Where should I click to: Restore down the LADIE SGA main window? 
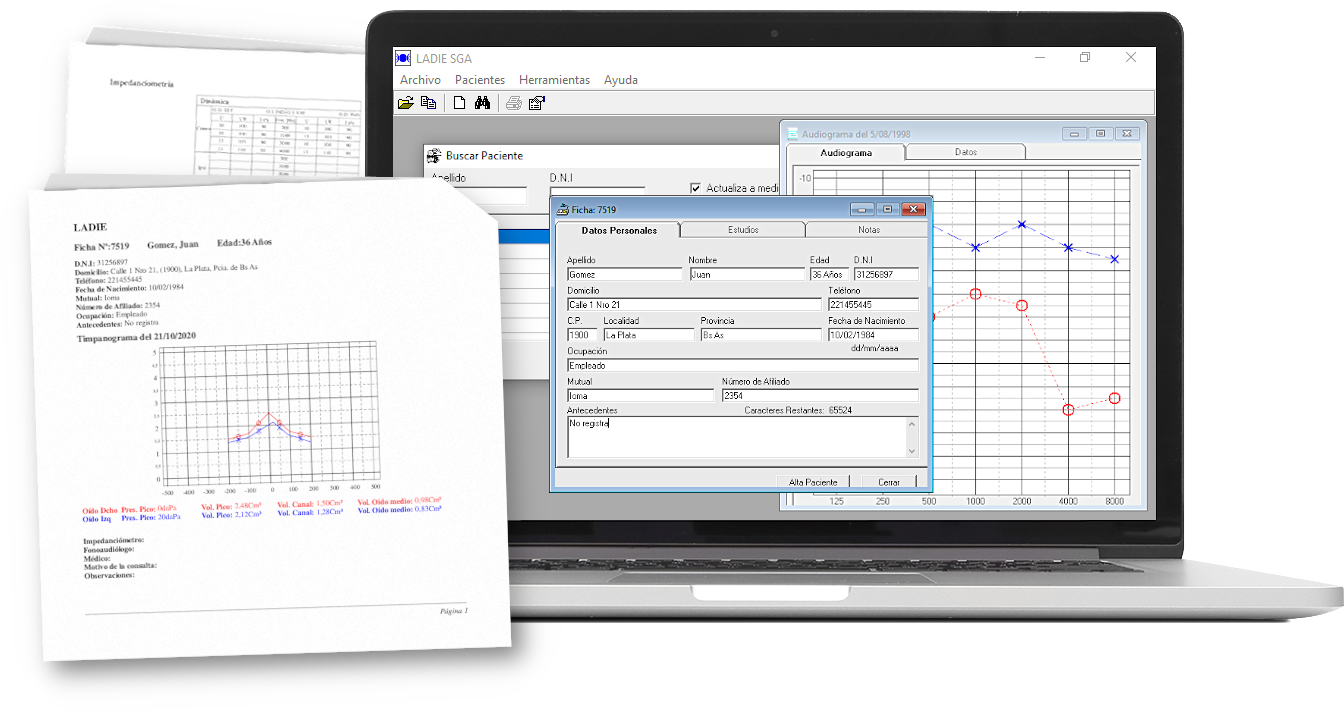tap(1085, 58)
